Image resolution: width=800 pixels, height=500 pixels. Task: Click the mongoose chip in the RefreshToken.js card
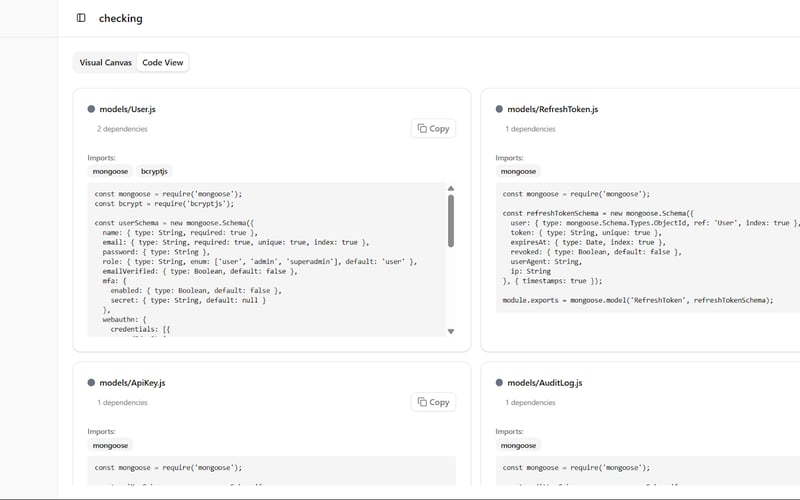click(x=518, y=171)
